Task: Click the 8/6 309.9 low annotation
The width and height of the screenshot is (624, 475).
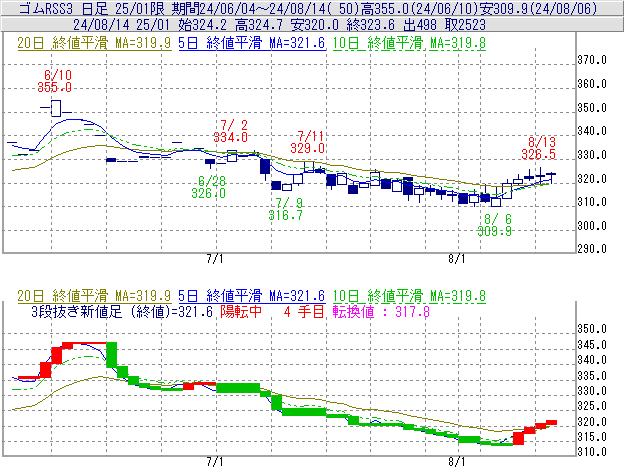Action: click(x=495, y=225)
